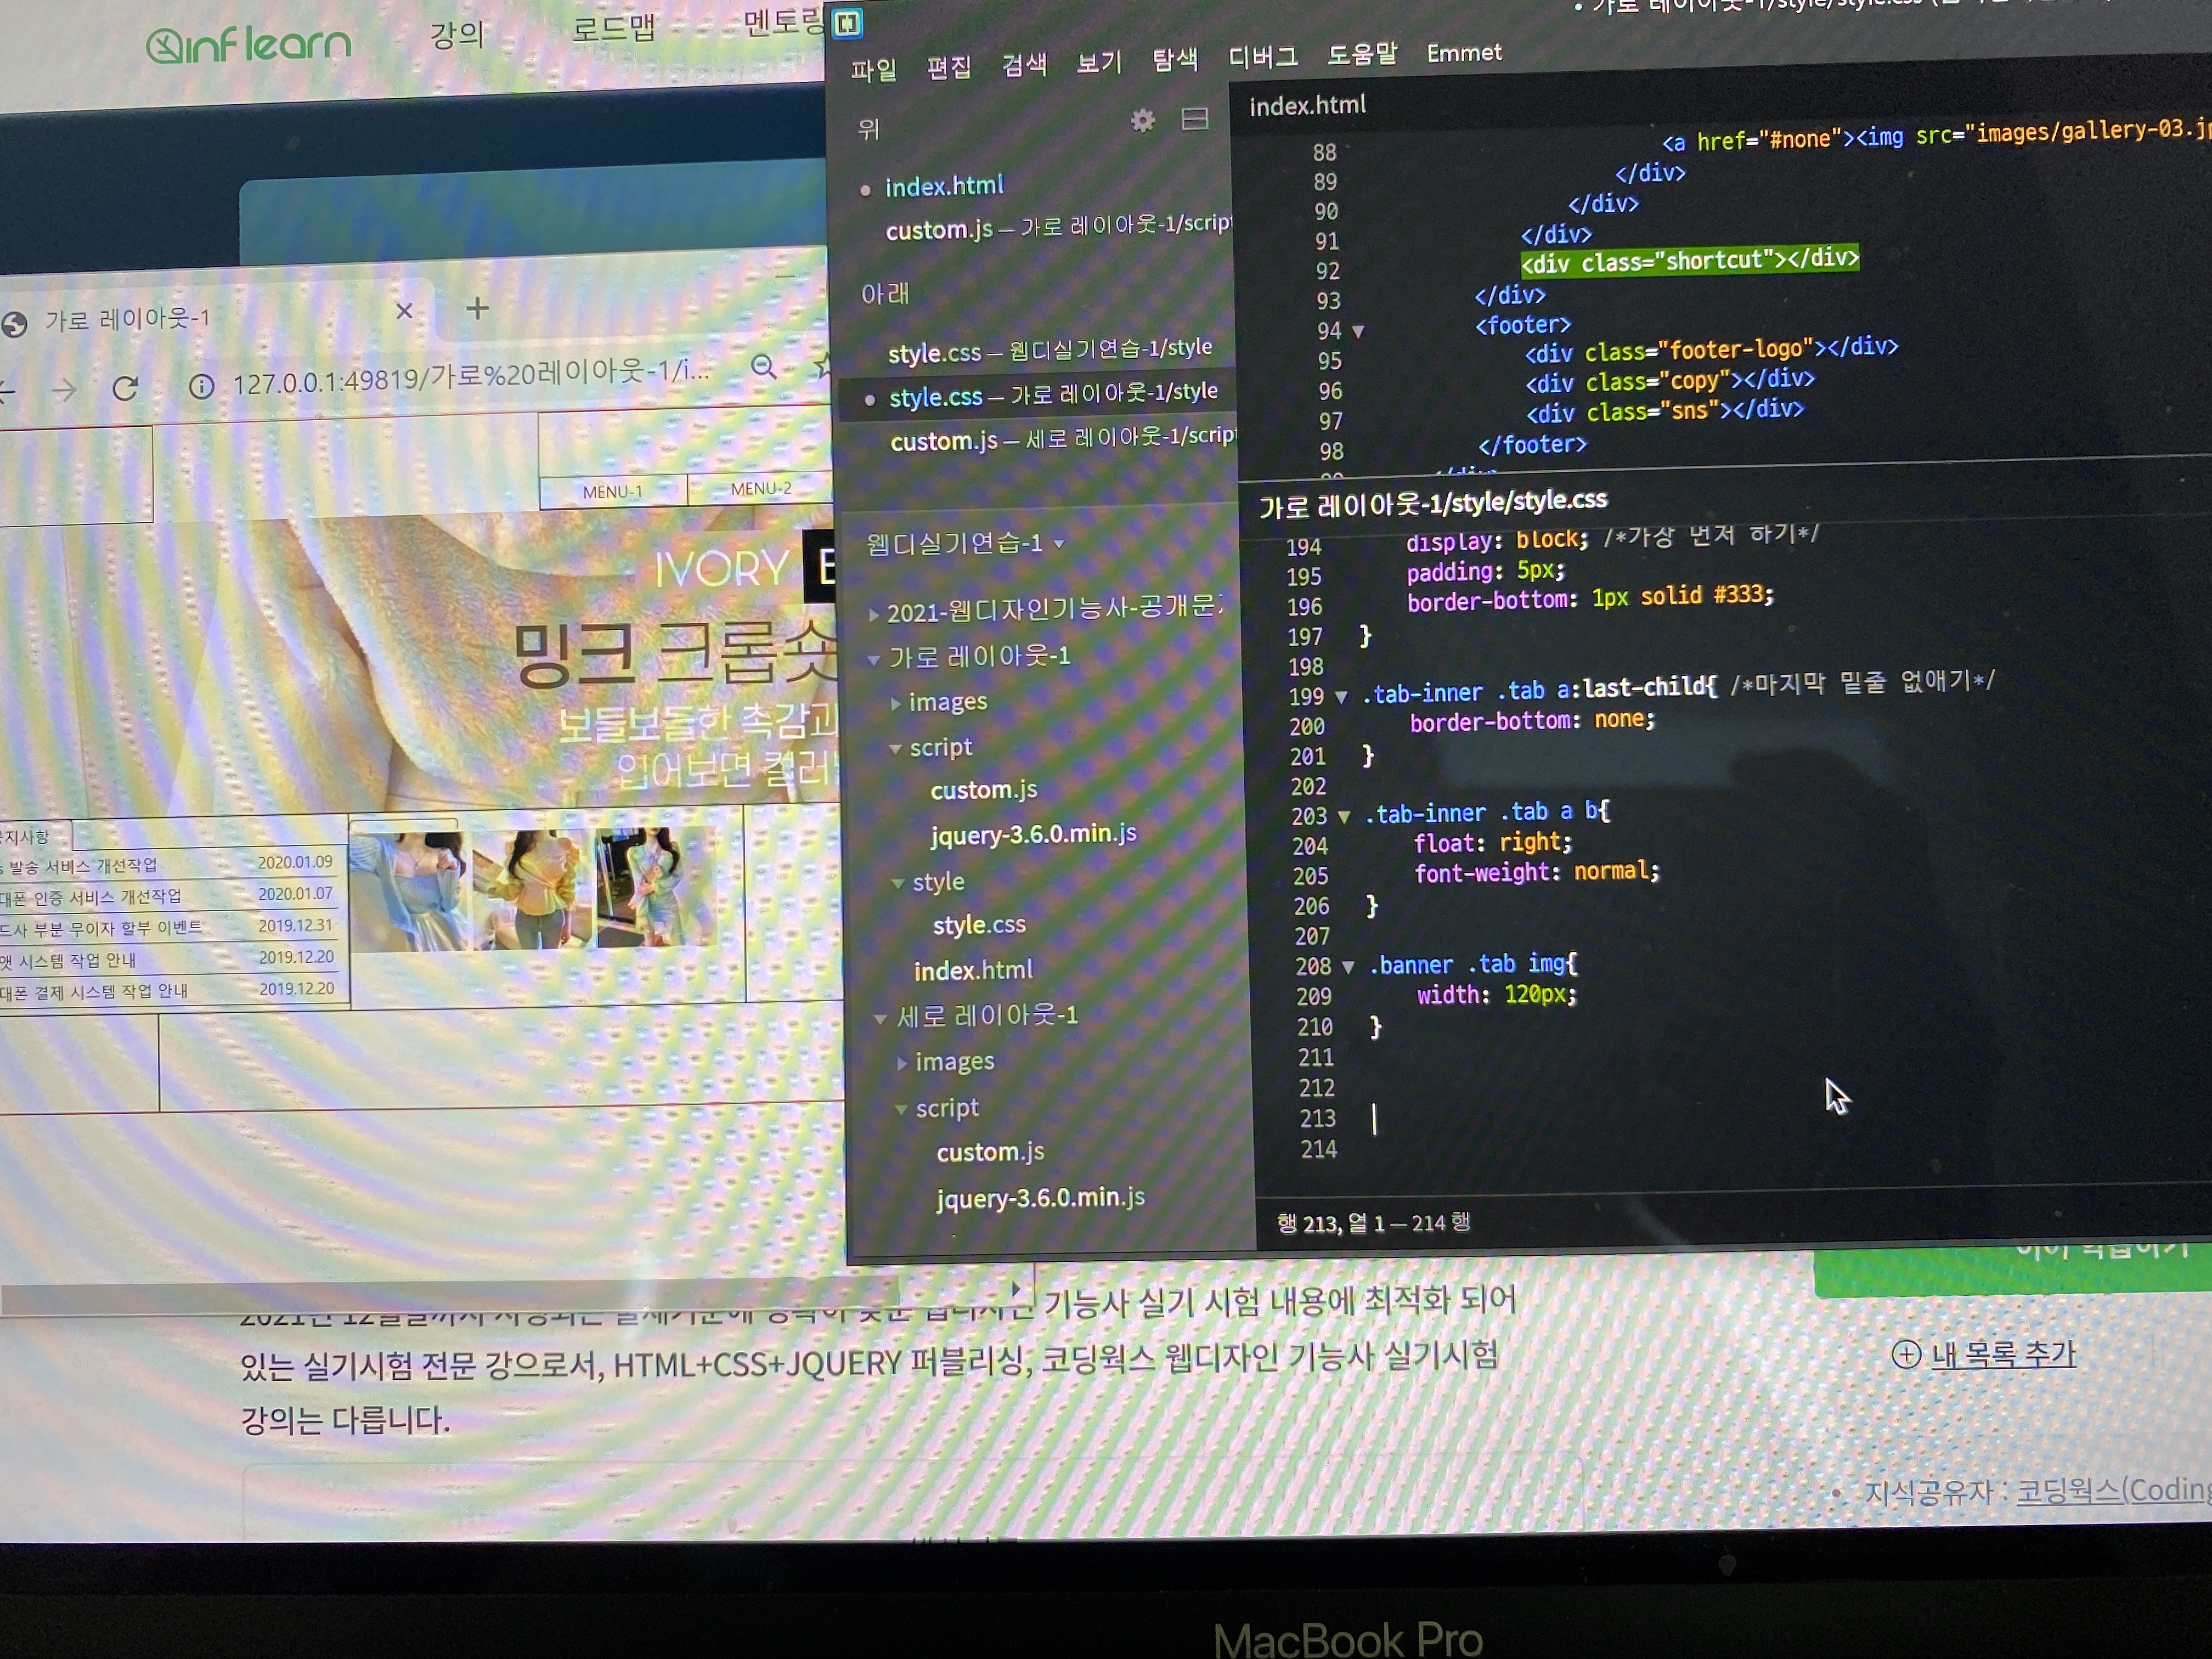2212x1659 pixels.
Task: Expand images folder under 가로 레이아웃-1
Action: [x=896, y=704]
